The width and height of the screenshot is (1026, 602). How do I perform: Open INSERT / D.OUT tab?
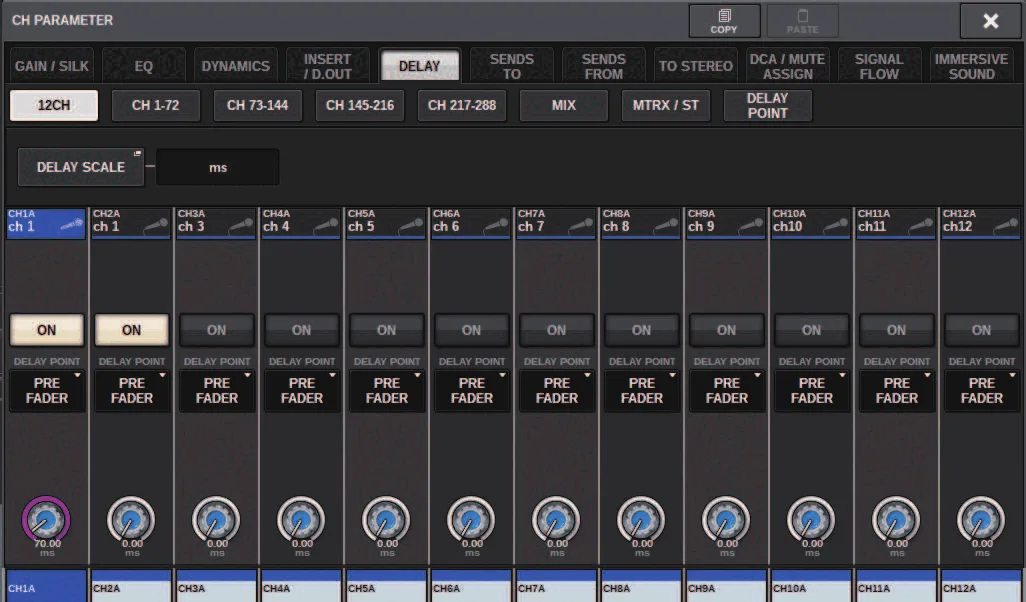tap(327, 66)
